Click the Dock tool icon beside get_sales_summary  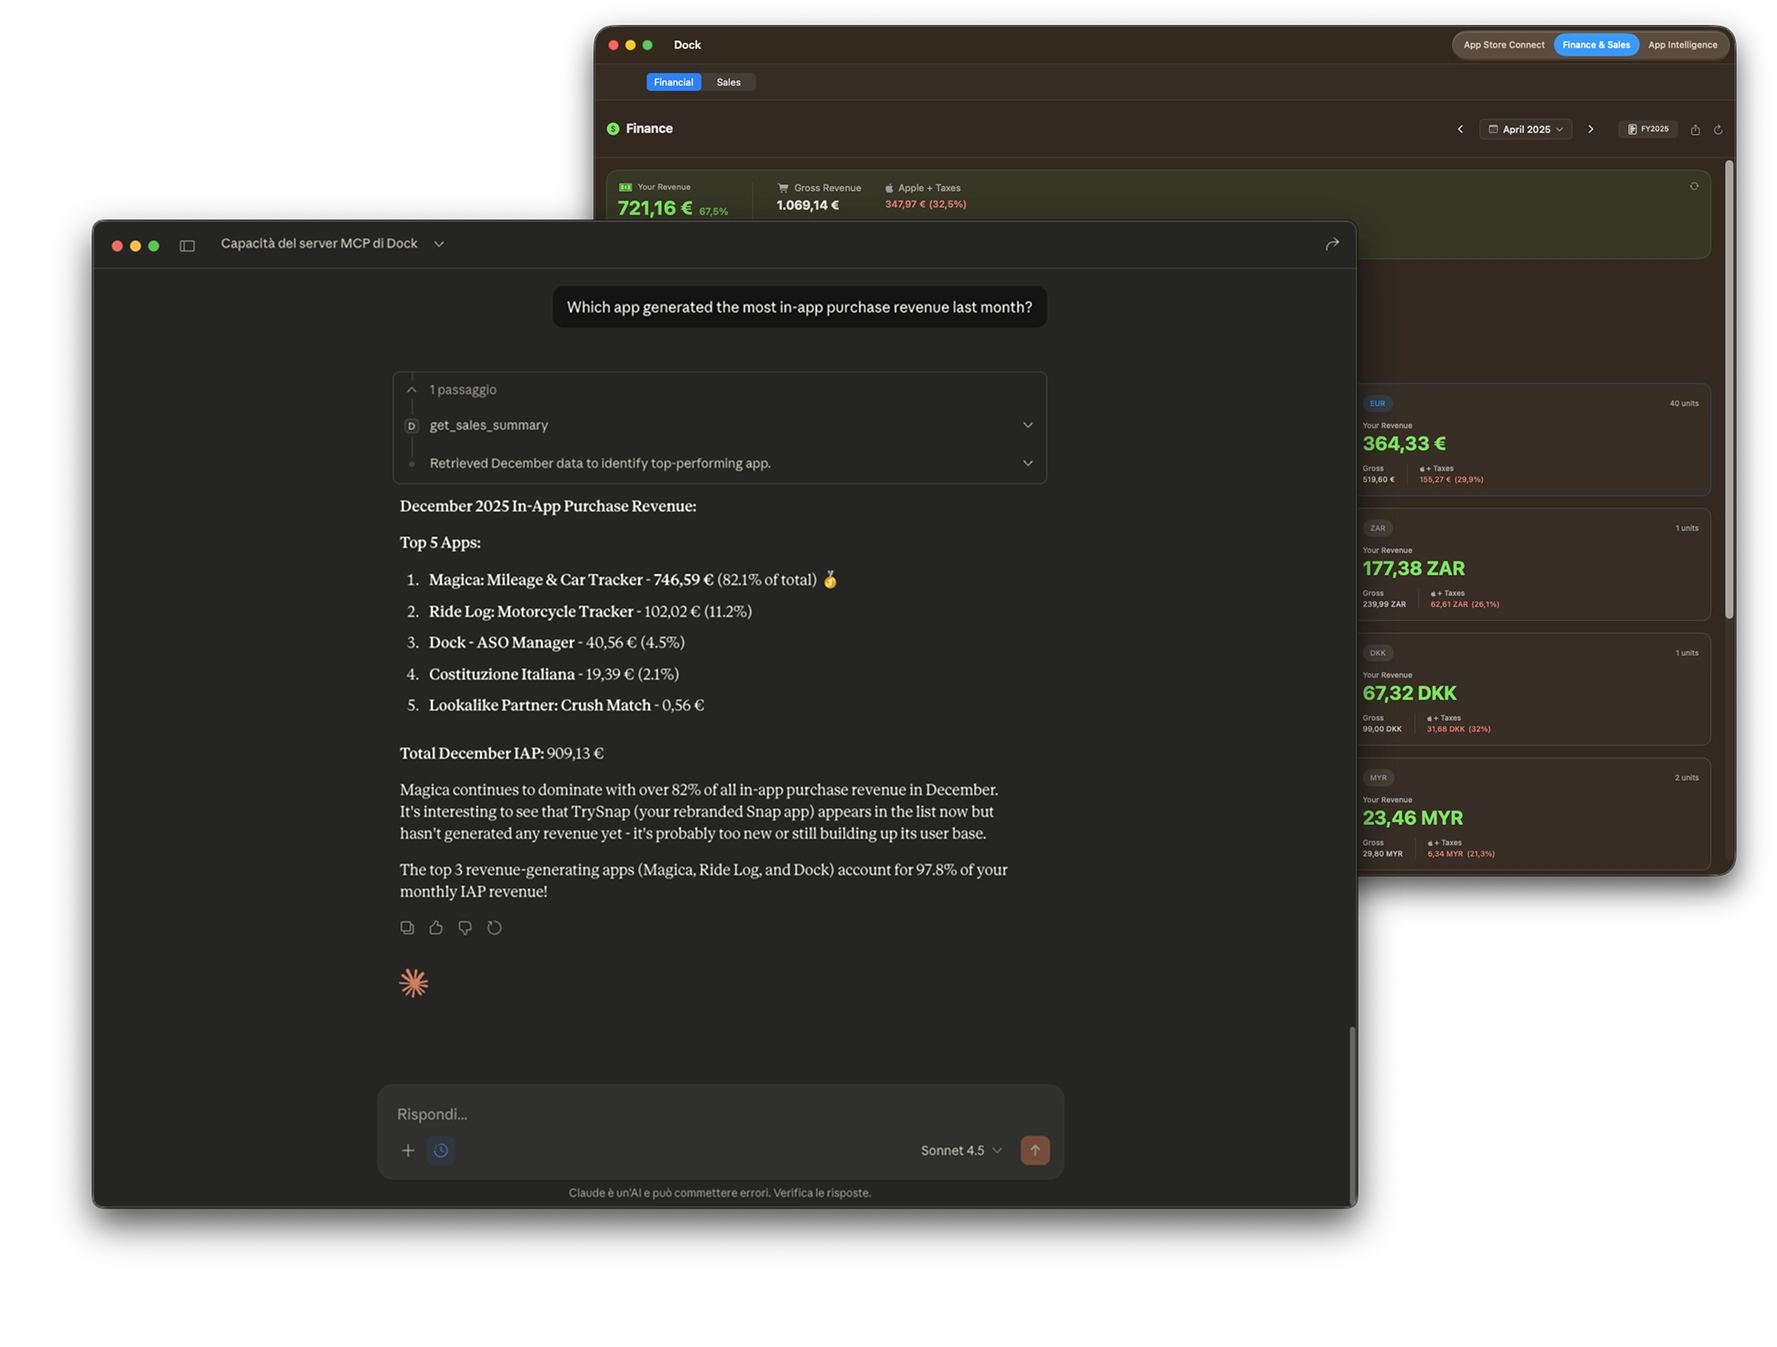click(x=411, y=425)
